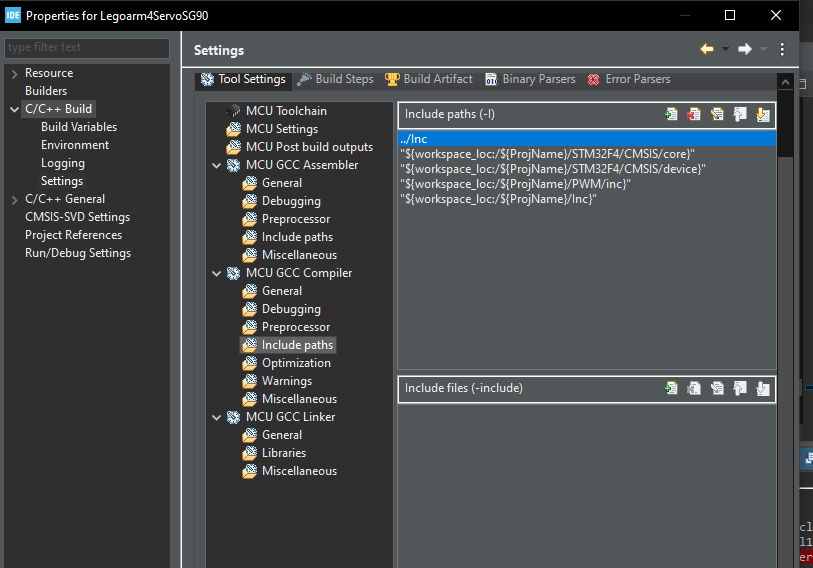Open CMSIS-SVD Settings page
813x568 pixels.
(x=77, y=217)
